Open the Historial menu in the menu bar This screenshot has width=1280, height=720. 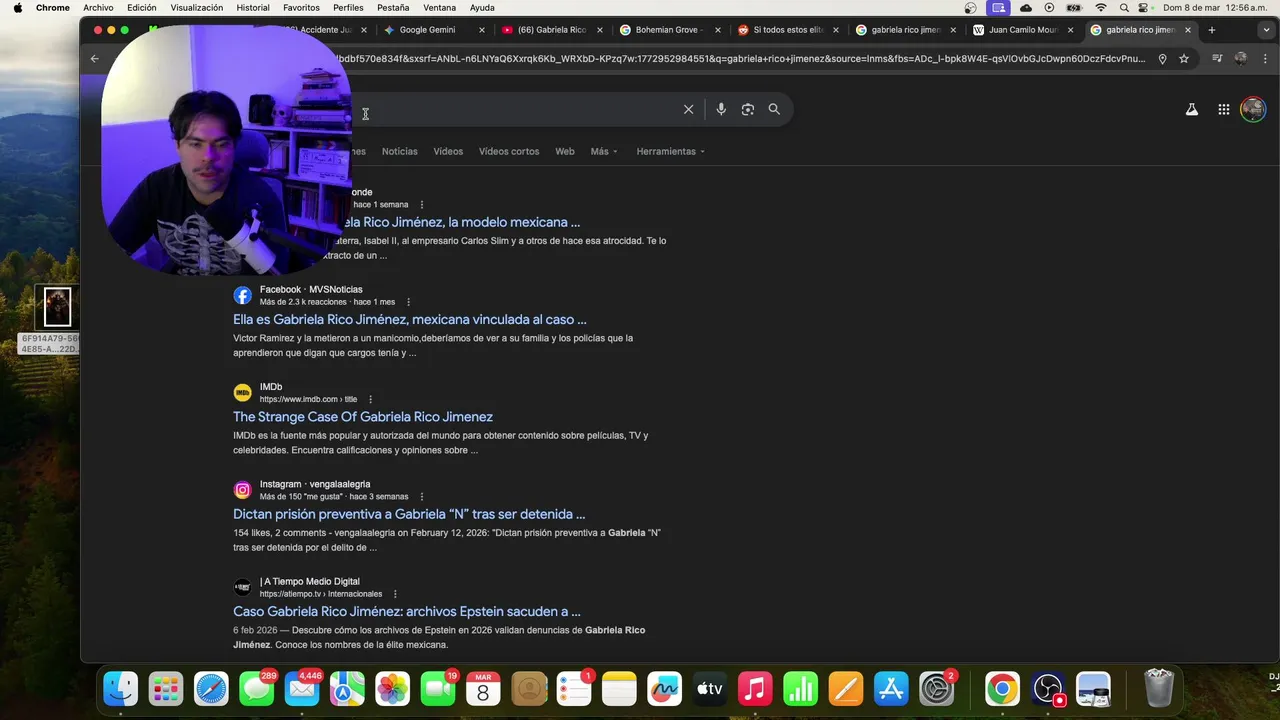[x=253, y=7]
